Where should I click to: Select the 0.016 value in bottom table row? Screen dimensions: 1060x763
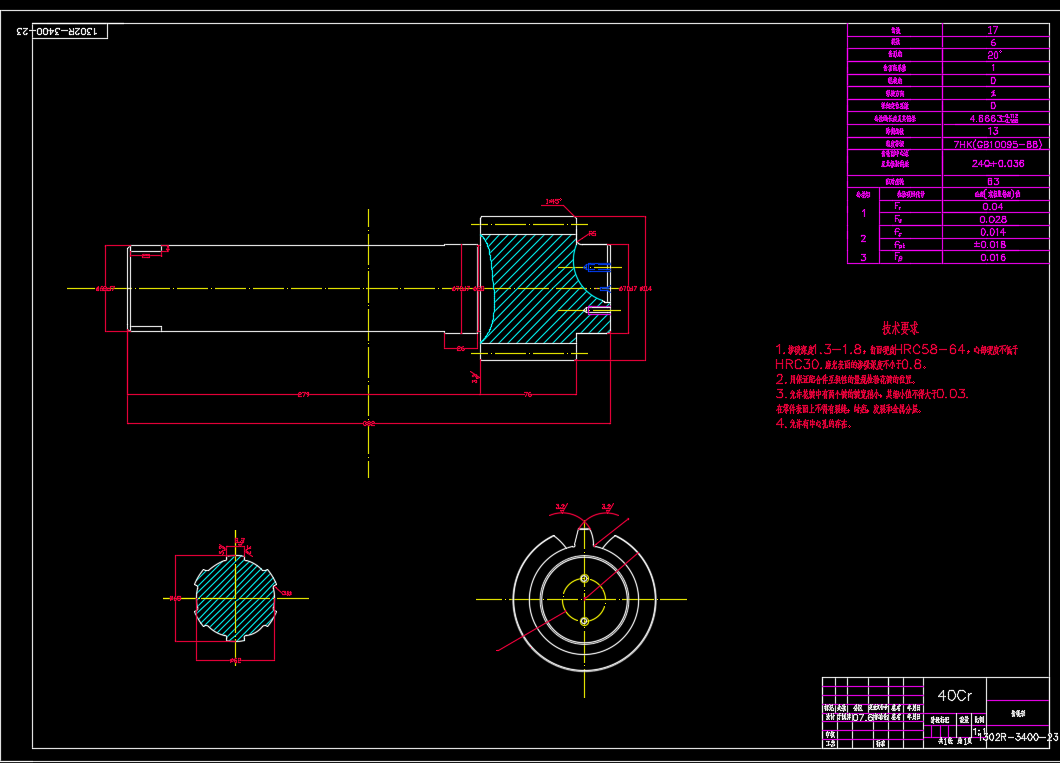993,257
